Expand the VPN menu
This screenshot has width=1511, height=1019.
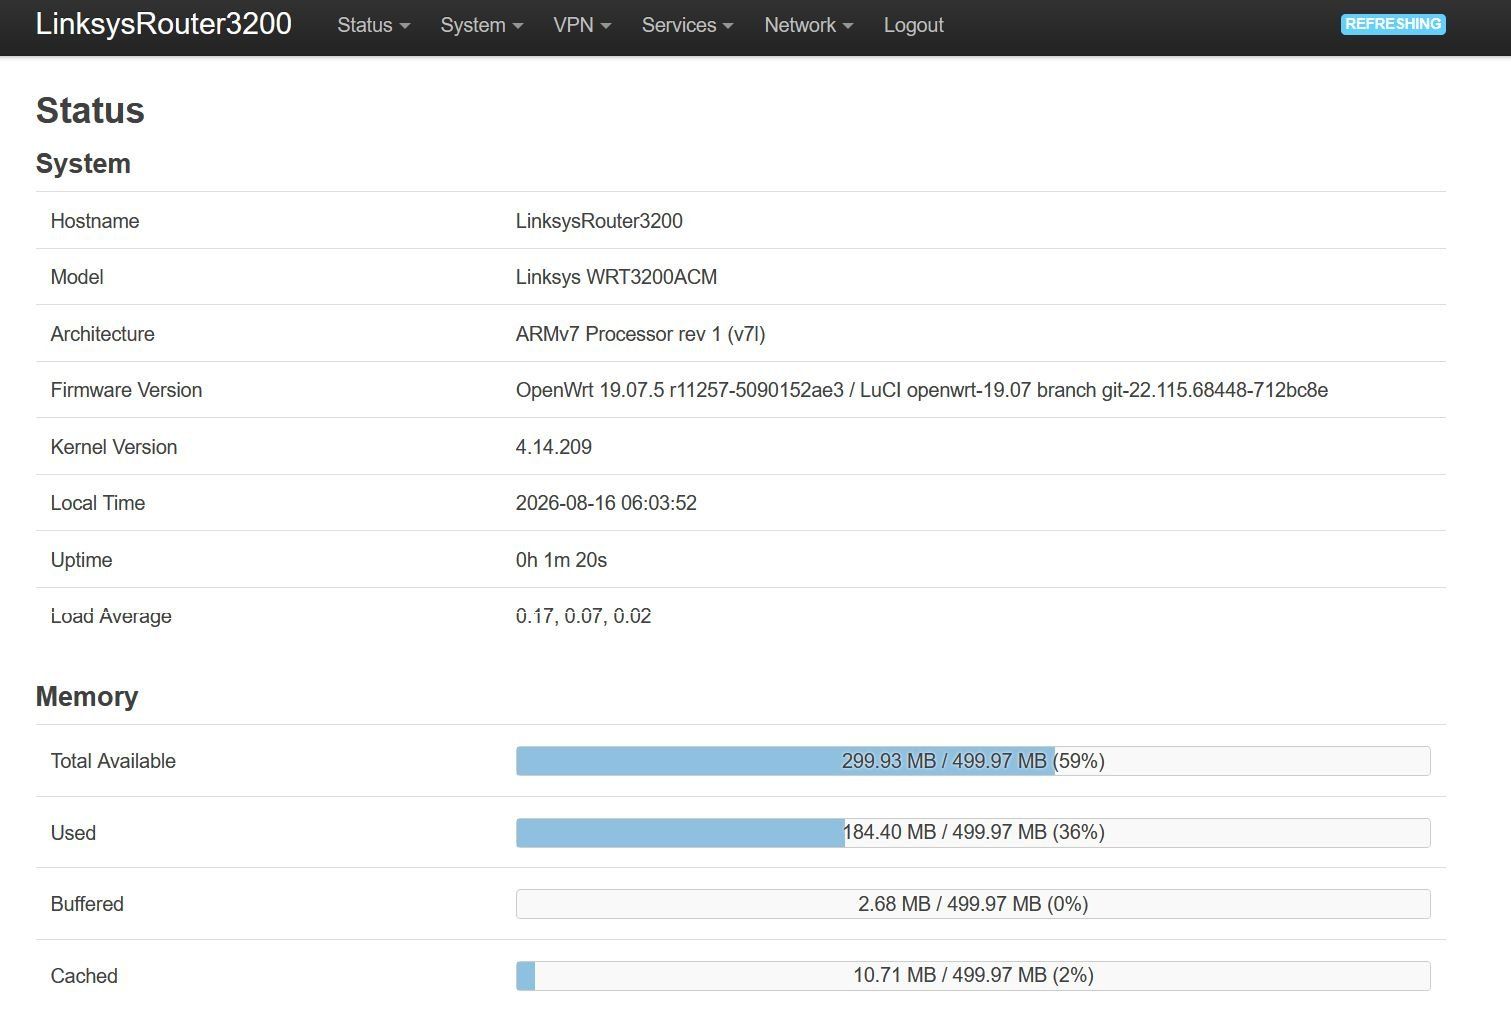(x=582, y=25)
